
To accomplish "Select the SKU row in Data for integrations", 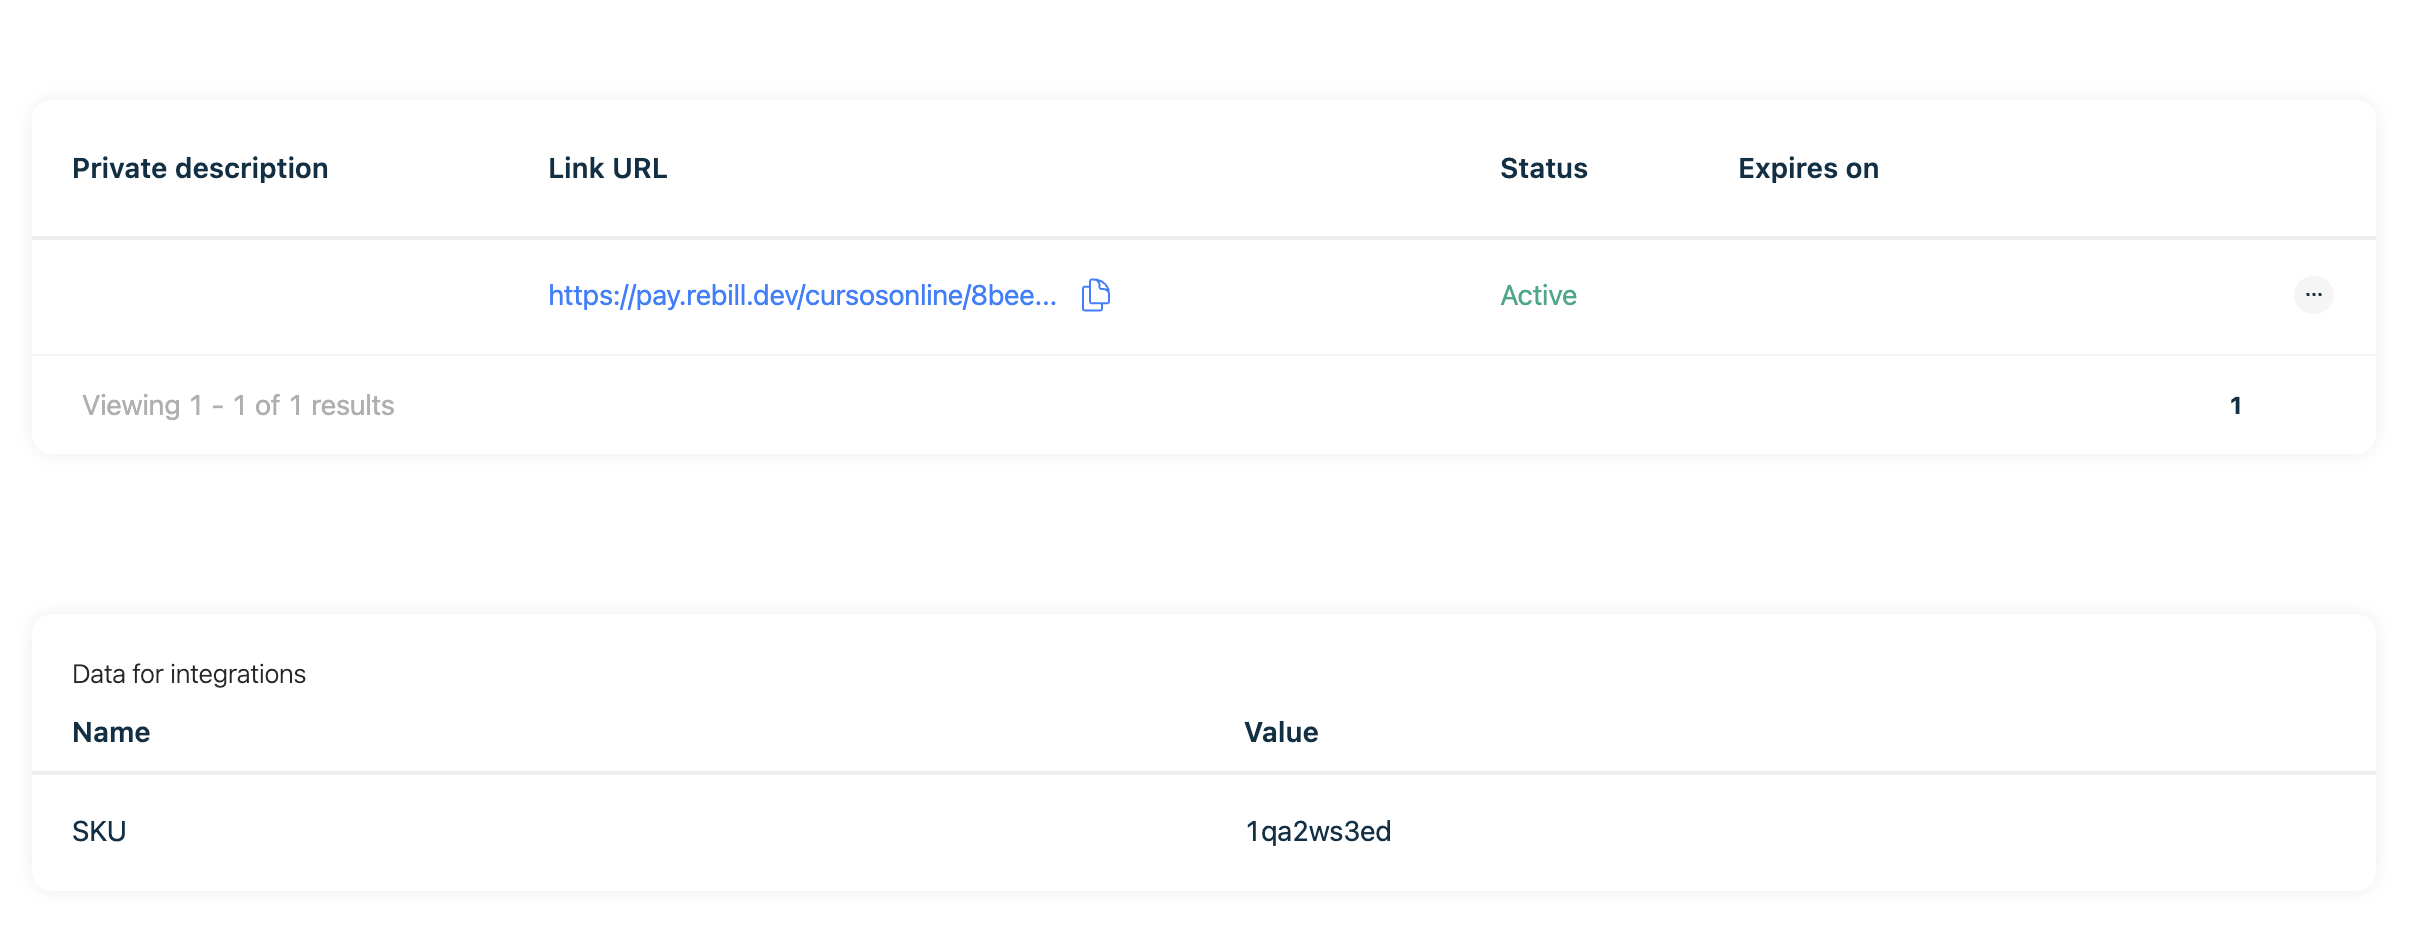I will point(99,831).
